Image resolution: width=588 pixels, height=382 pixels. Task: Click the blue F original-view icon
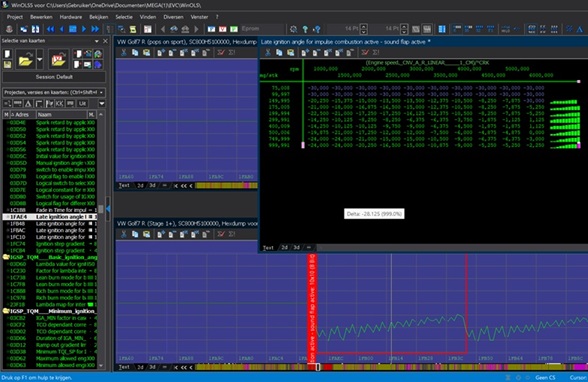(x=212, y=29)
